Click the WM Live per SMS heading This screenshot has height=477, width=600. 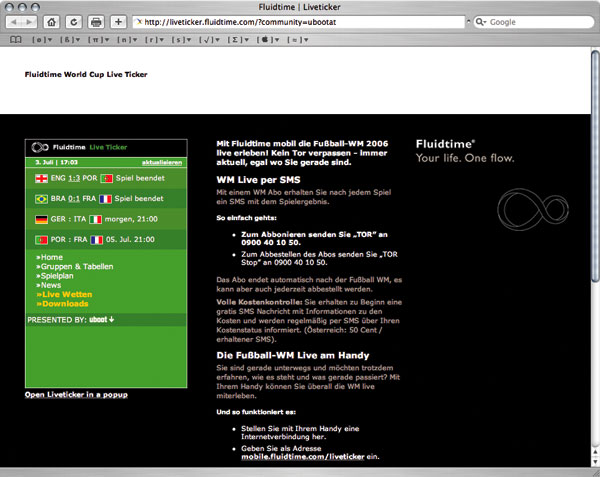click(258, 180)
